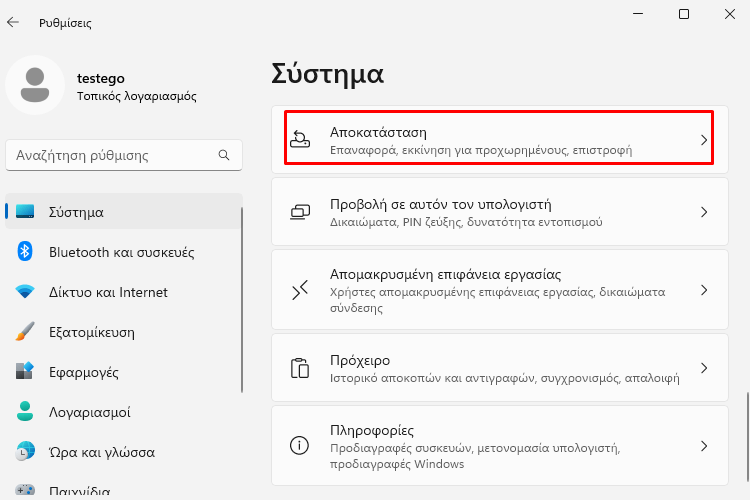This screenshot has width=750, height=500.
Task: Open the Πρόχειρο clipboard settings title
Action: 360,360
